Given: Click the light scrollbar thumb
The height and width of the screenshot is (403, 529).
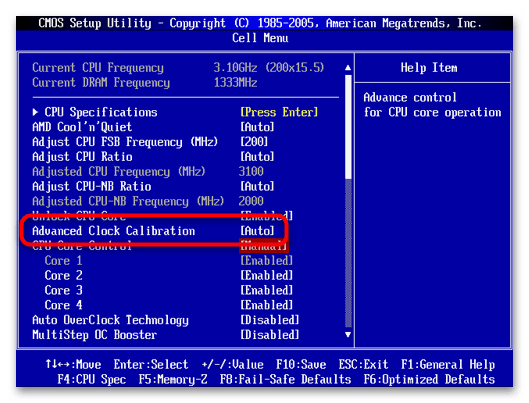Looking at the screenshot, I should [348, 127].
